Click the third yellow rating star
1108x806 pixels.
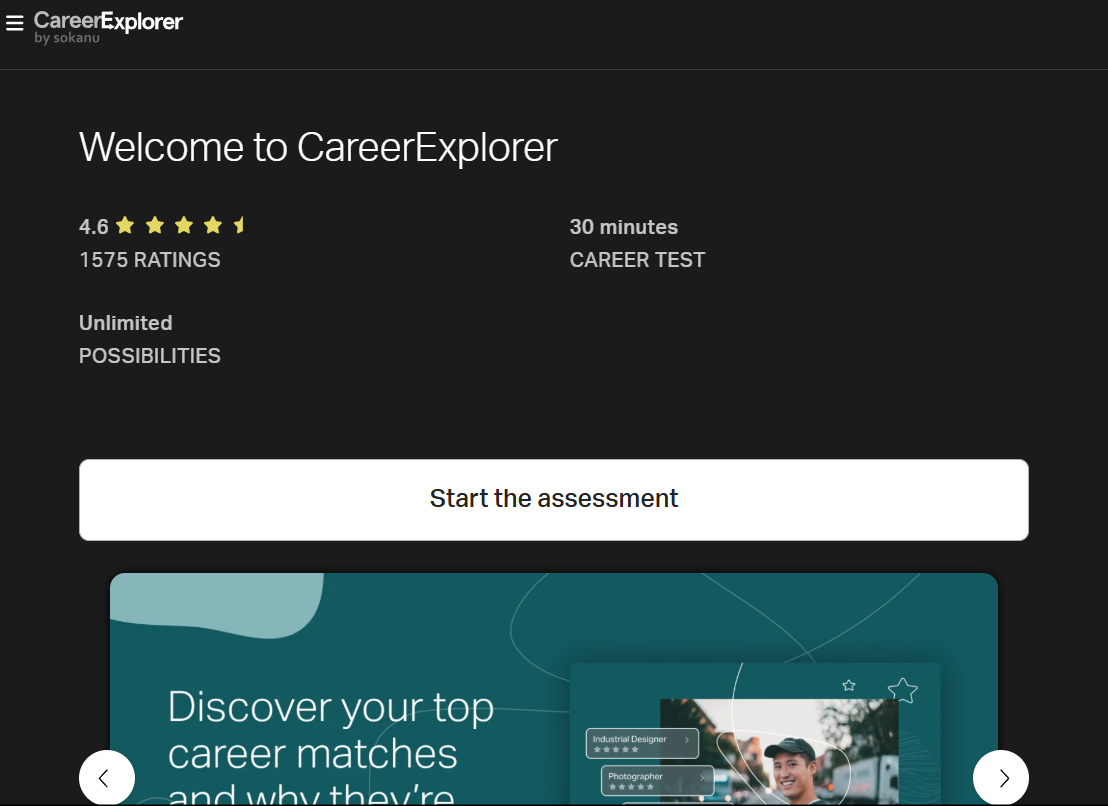[183, 225]
